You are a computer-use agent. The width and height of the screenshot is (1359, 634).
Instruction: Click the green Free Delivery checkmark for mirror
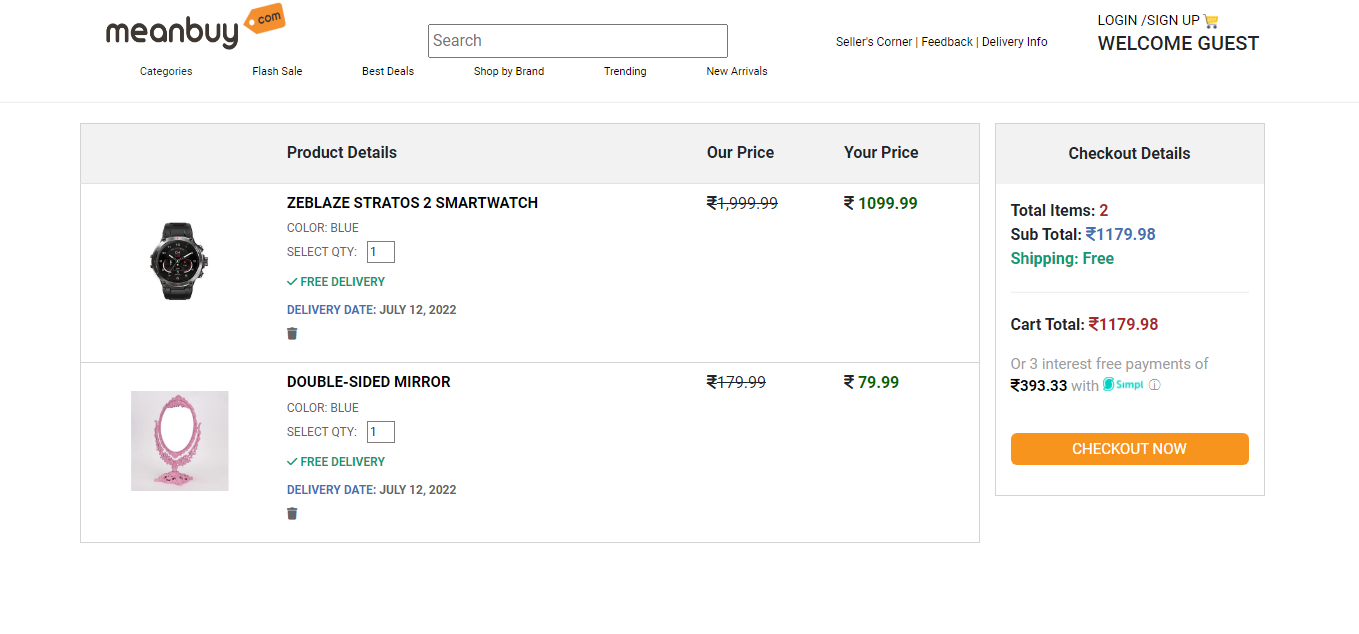click(x=292, y=462)
